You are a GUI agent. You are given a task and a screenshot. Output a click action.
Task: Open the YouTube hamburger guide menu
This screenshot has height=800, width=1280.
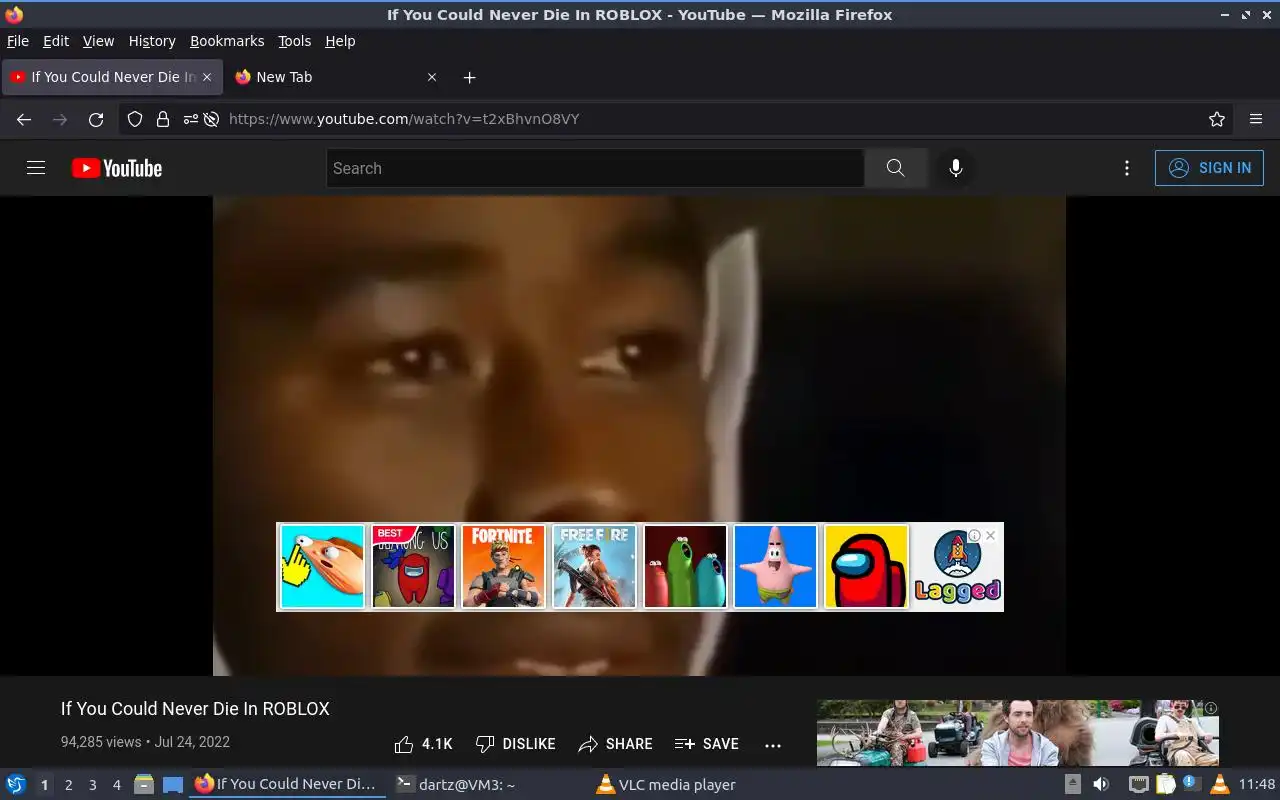point(36,168)
